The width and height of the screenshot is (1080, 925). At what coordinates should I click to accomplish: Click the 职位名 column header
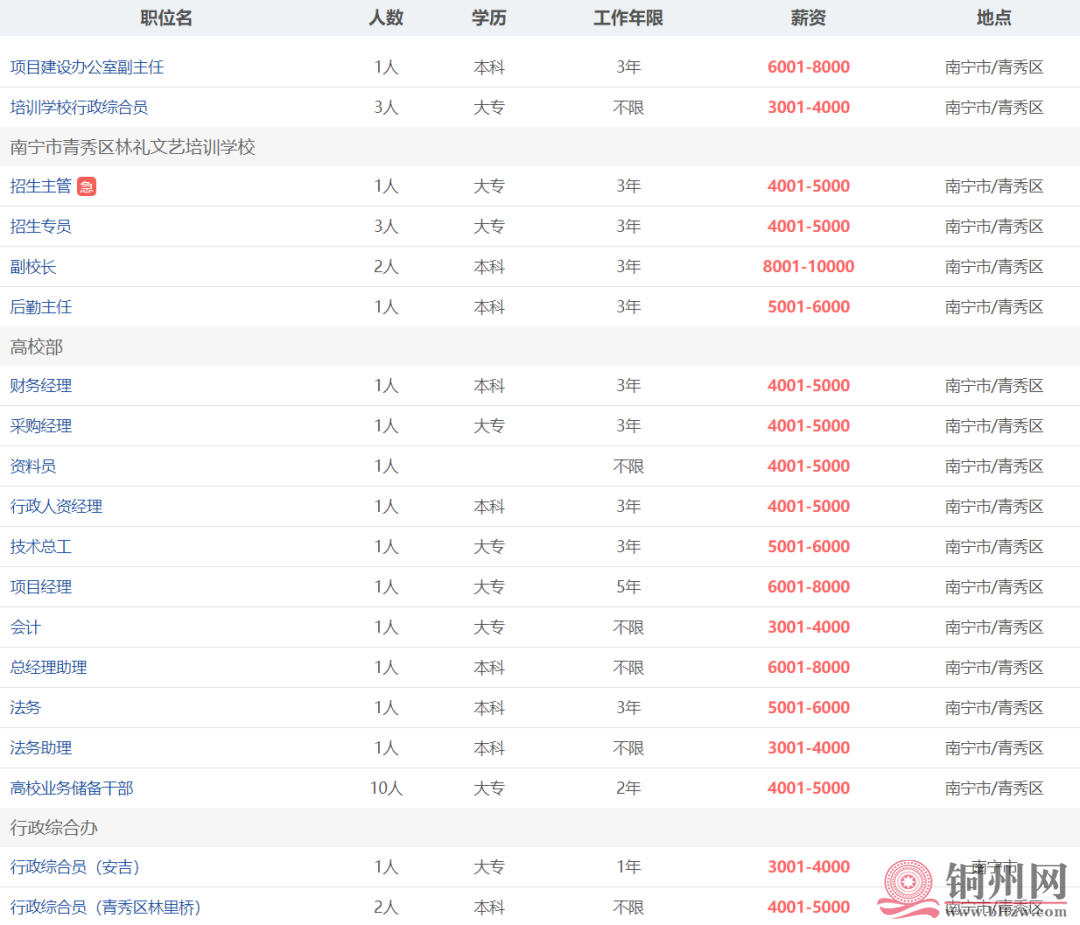click(x=166, y=18)
